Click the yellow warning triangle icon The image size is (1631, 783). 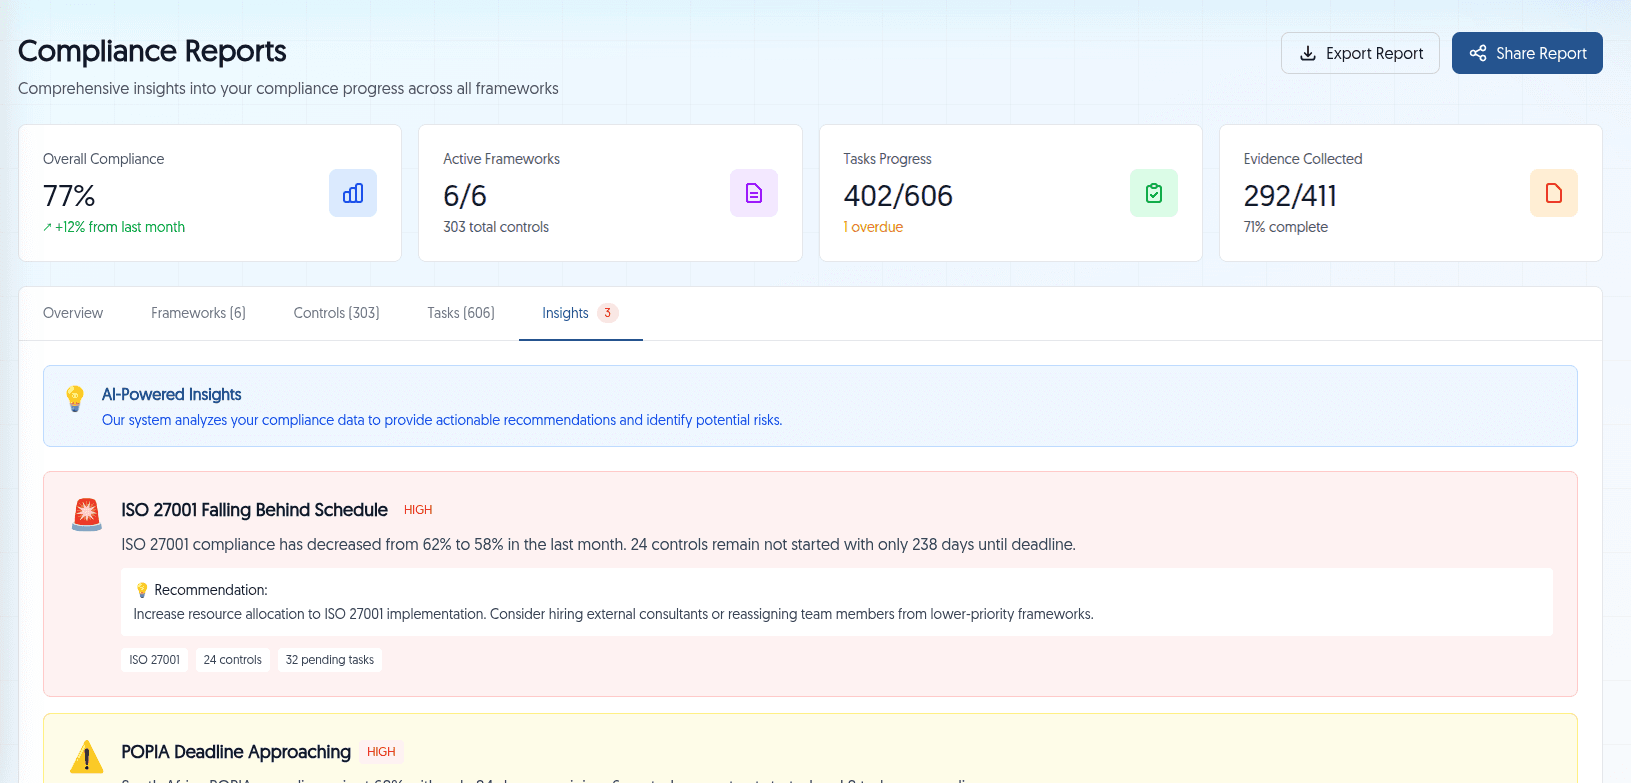[87, 757]
